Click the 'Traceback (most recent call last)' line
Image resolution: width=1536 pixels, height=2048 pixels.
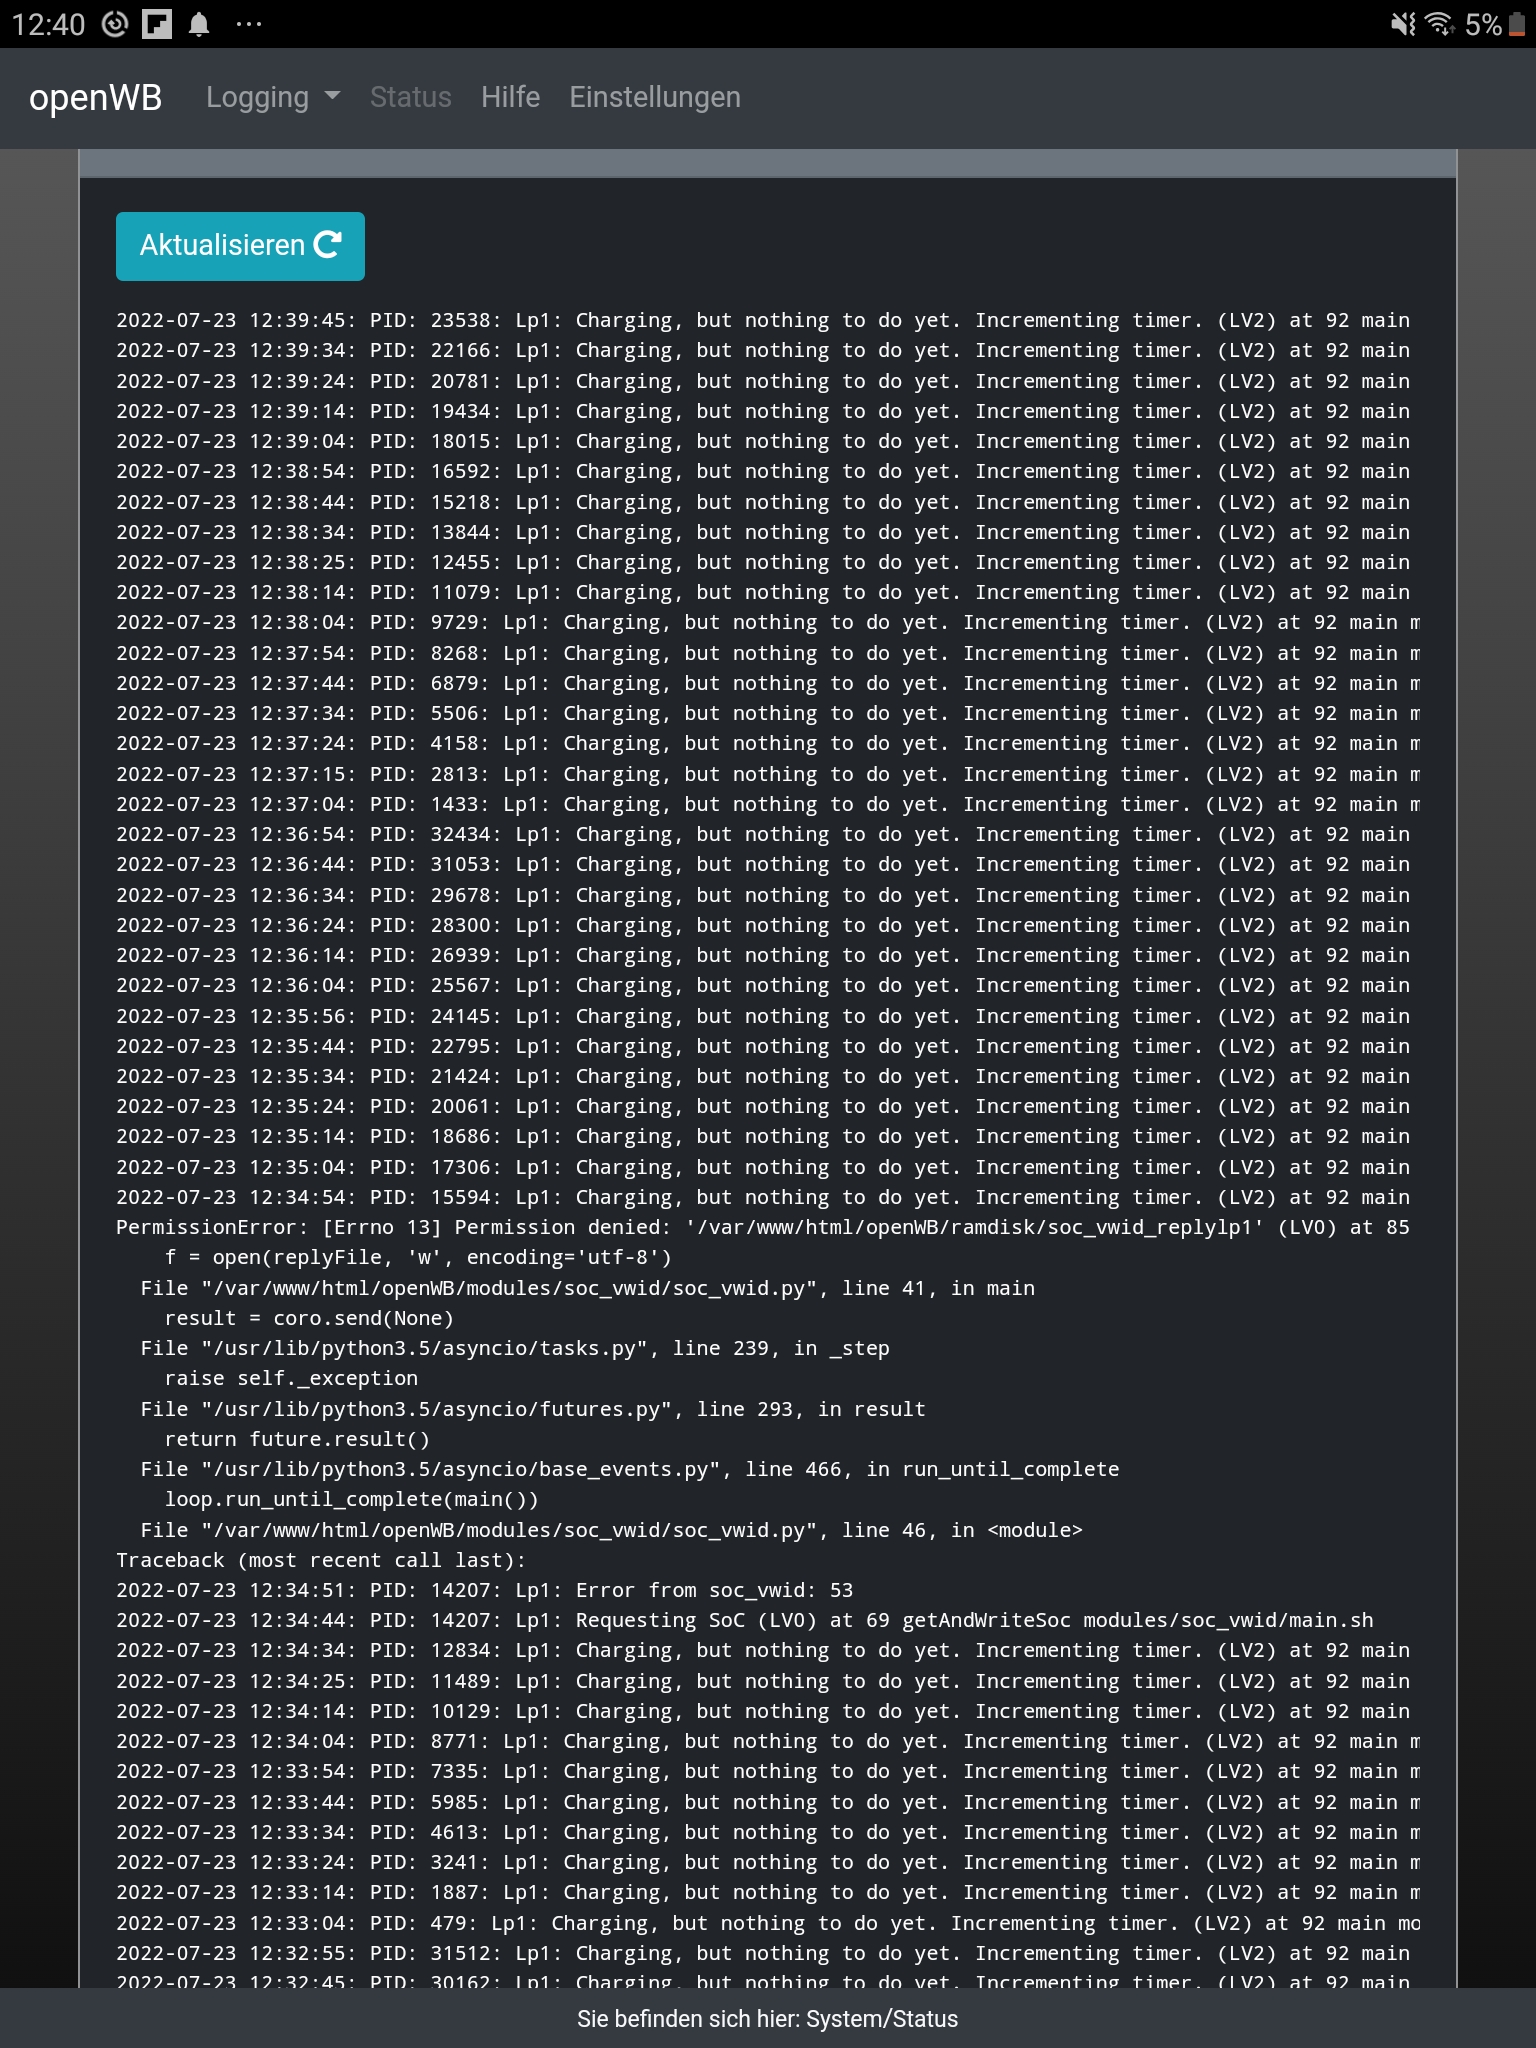pyautogui.click(x=320, y=1560)
